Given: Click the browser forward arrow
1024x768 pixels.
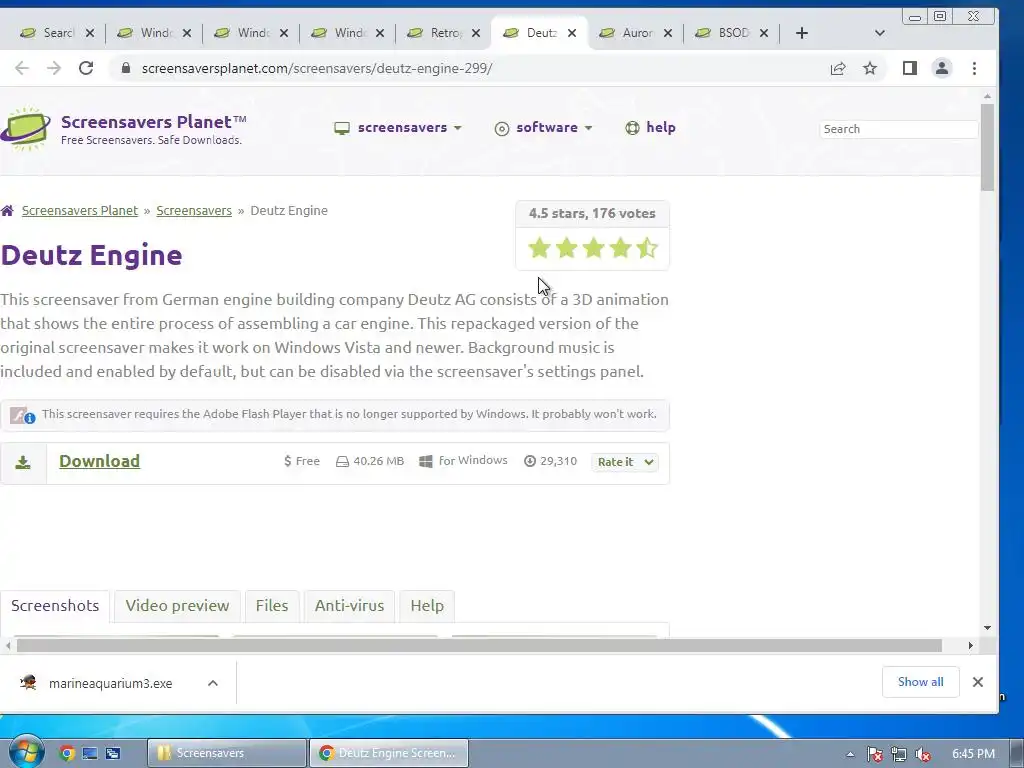Looking at the screenshot, I should click(x=54, y=68).
